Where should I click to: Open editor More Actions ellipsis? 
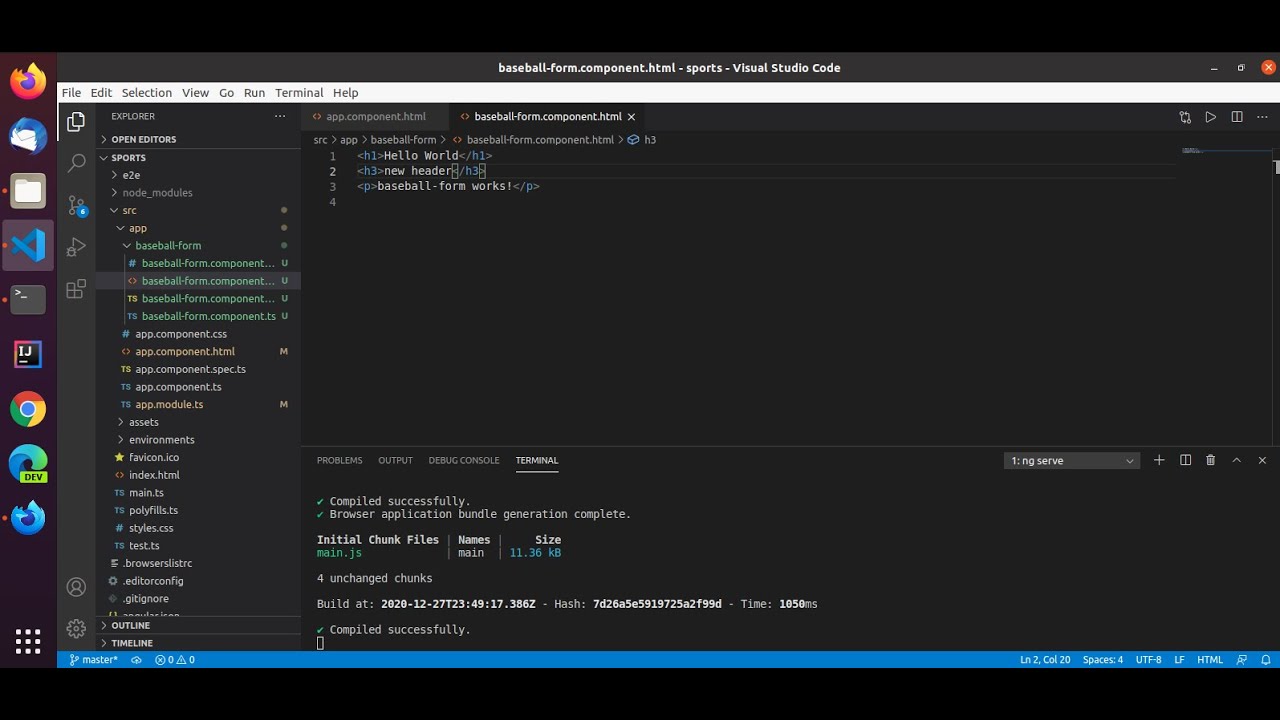1262,117
